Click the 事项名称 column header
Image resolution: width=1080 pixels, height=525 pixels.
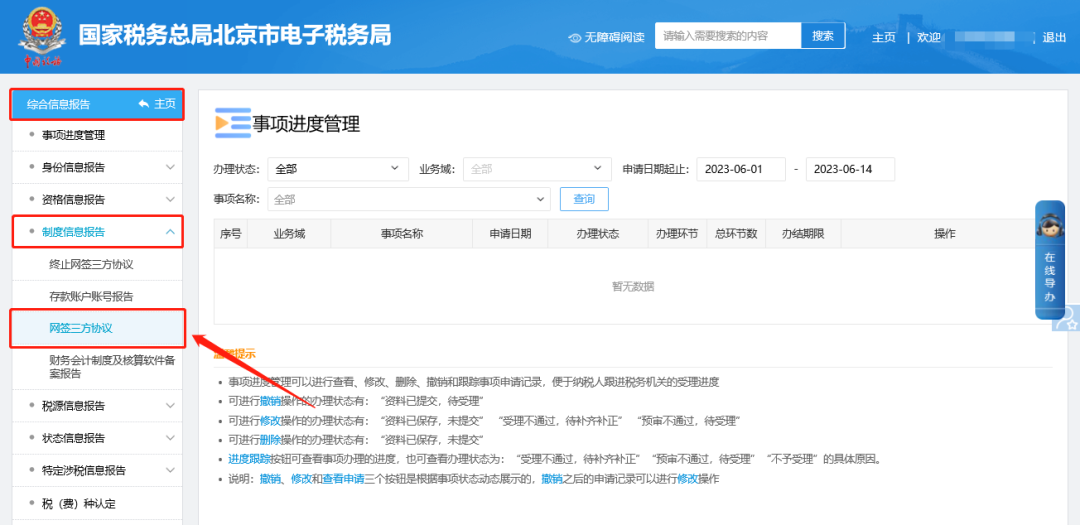402,234
